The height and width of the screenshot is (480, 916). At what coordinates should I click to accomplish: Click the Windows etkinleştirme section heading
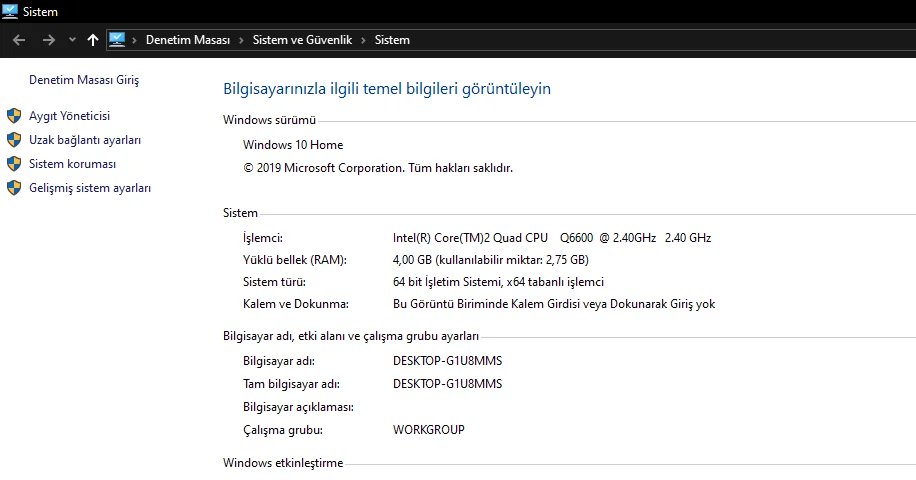(x=283, y=463)
